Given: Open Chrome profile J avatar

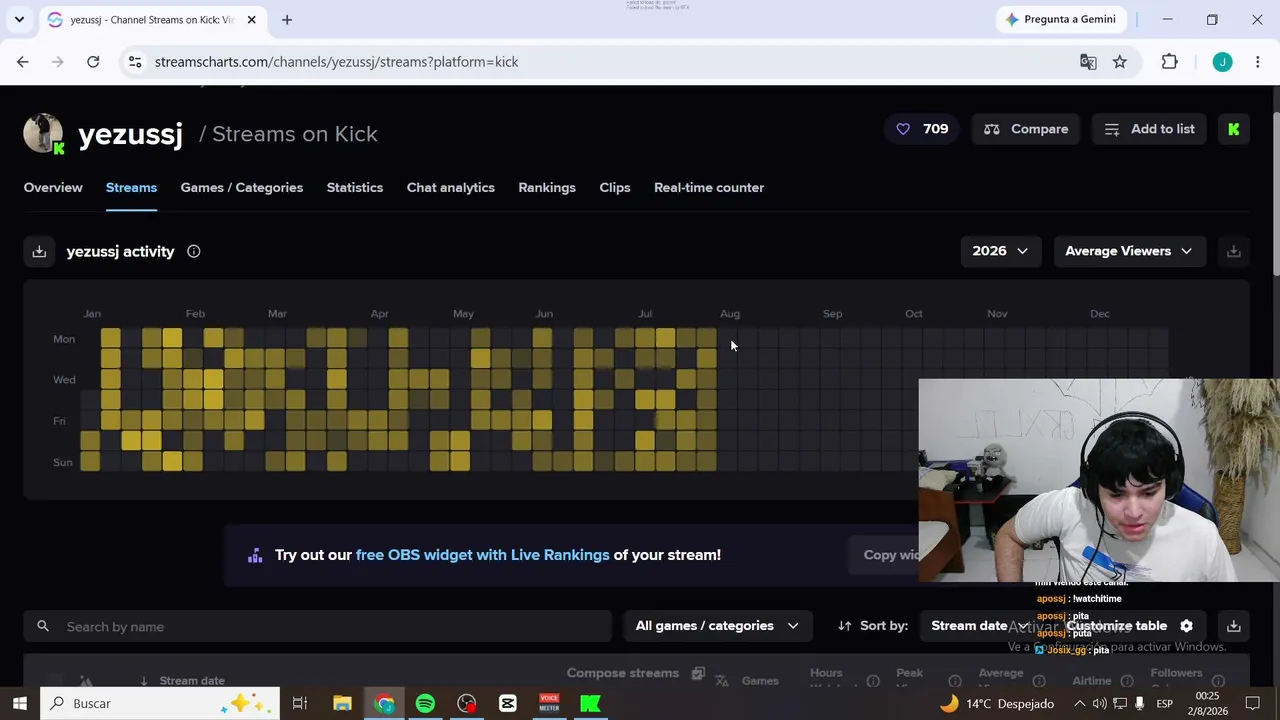Looking at the screenshot, I should click(x=1222, y=62).
